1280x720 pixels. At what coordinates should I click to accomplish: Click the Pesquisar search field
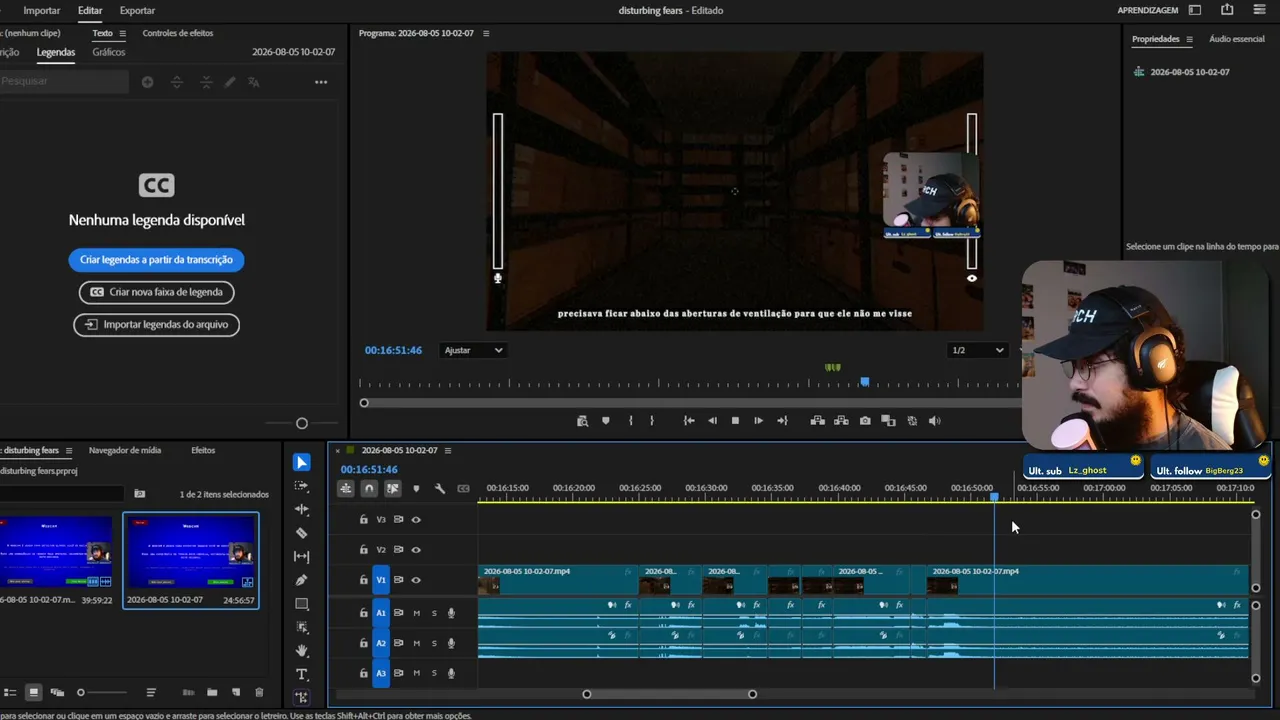pos(64,82)
